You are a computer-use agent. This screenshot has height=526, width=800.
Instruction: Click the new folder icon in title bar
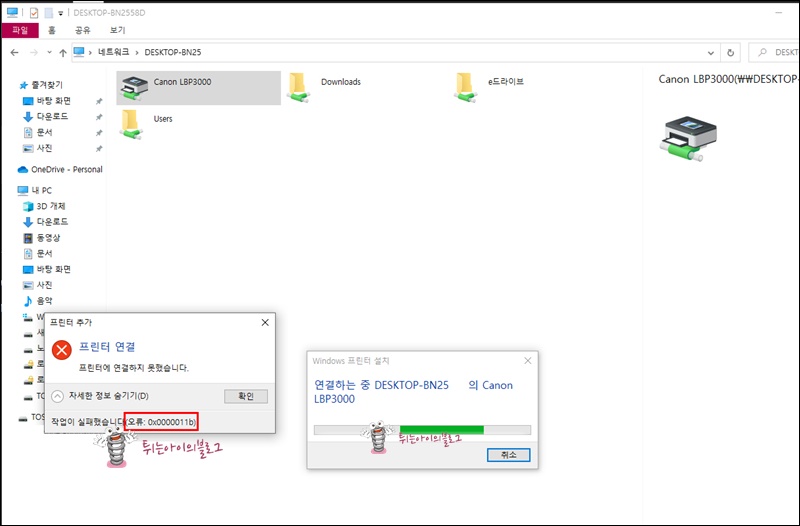click(x=48, y=13)
